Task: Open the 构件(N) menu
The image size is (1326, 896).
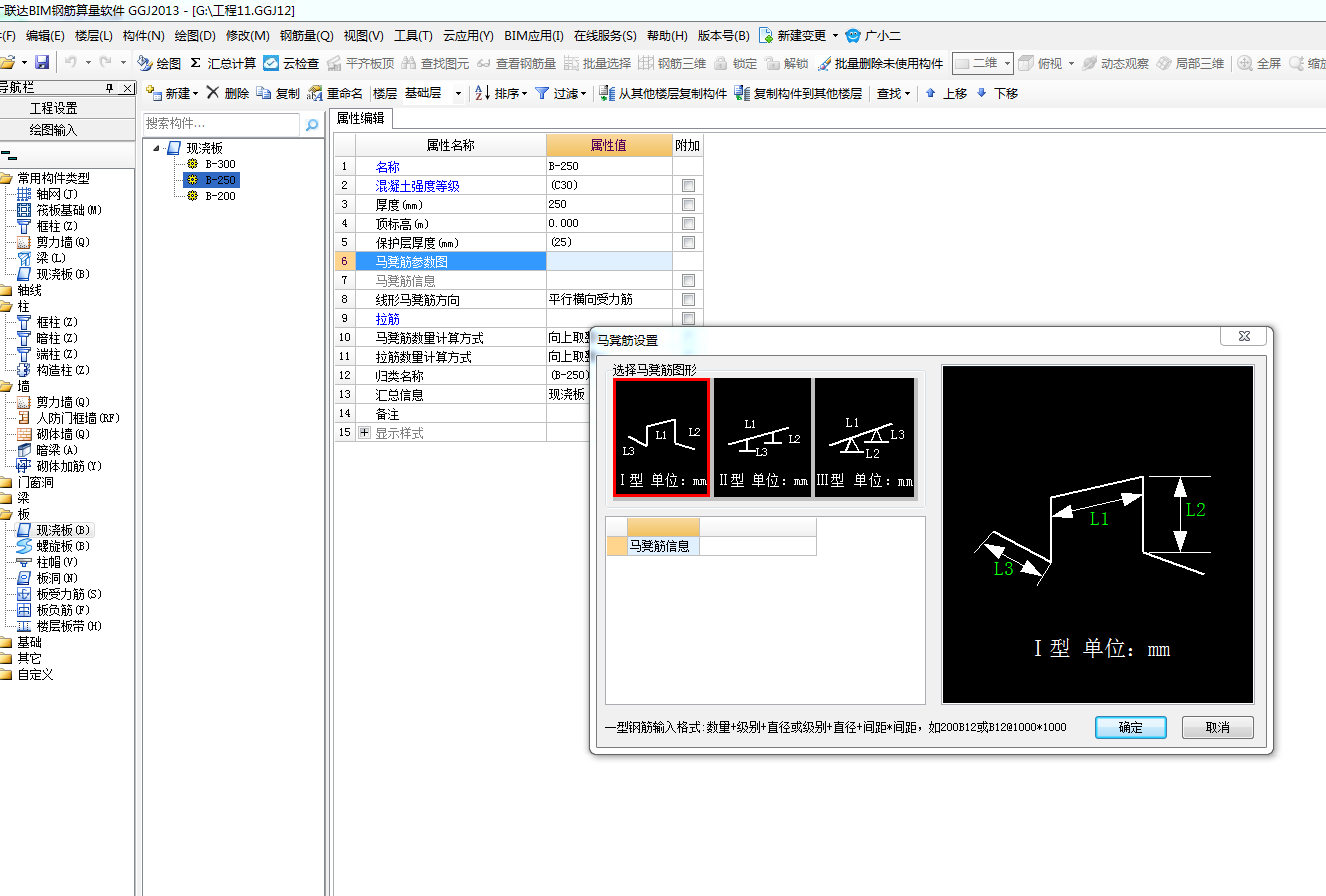Action: click(144, 35)
